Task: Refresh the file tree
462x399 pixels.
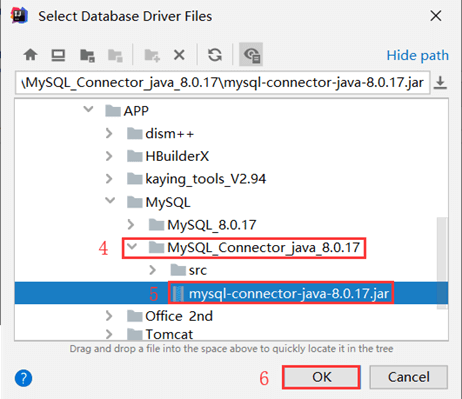Action: tap(215, 55)
